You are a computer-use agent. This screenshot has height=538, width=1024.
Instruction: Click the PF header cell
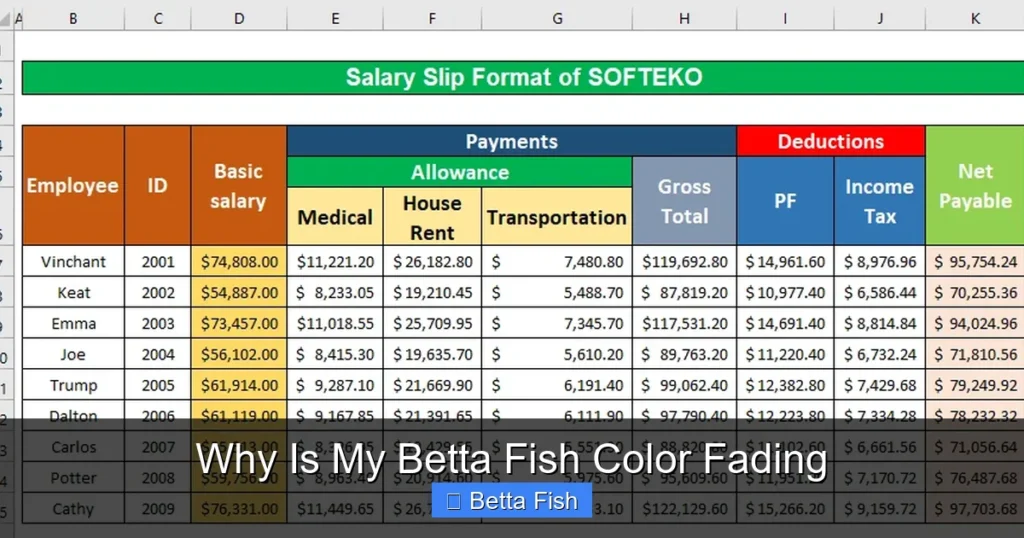pos(785,201)
